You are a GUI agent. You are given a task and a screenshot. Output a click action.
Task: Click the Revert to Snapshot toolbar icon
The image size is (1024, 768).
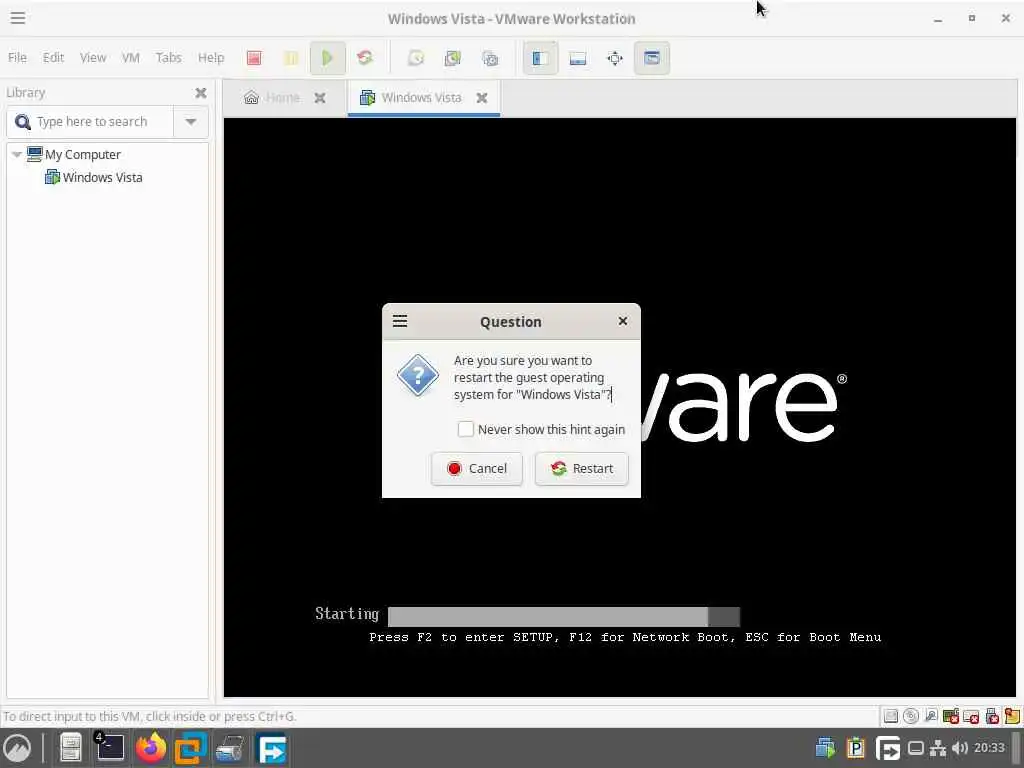(453, 57)
